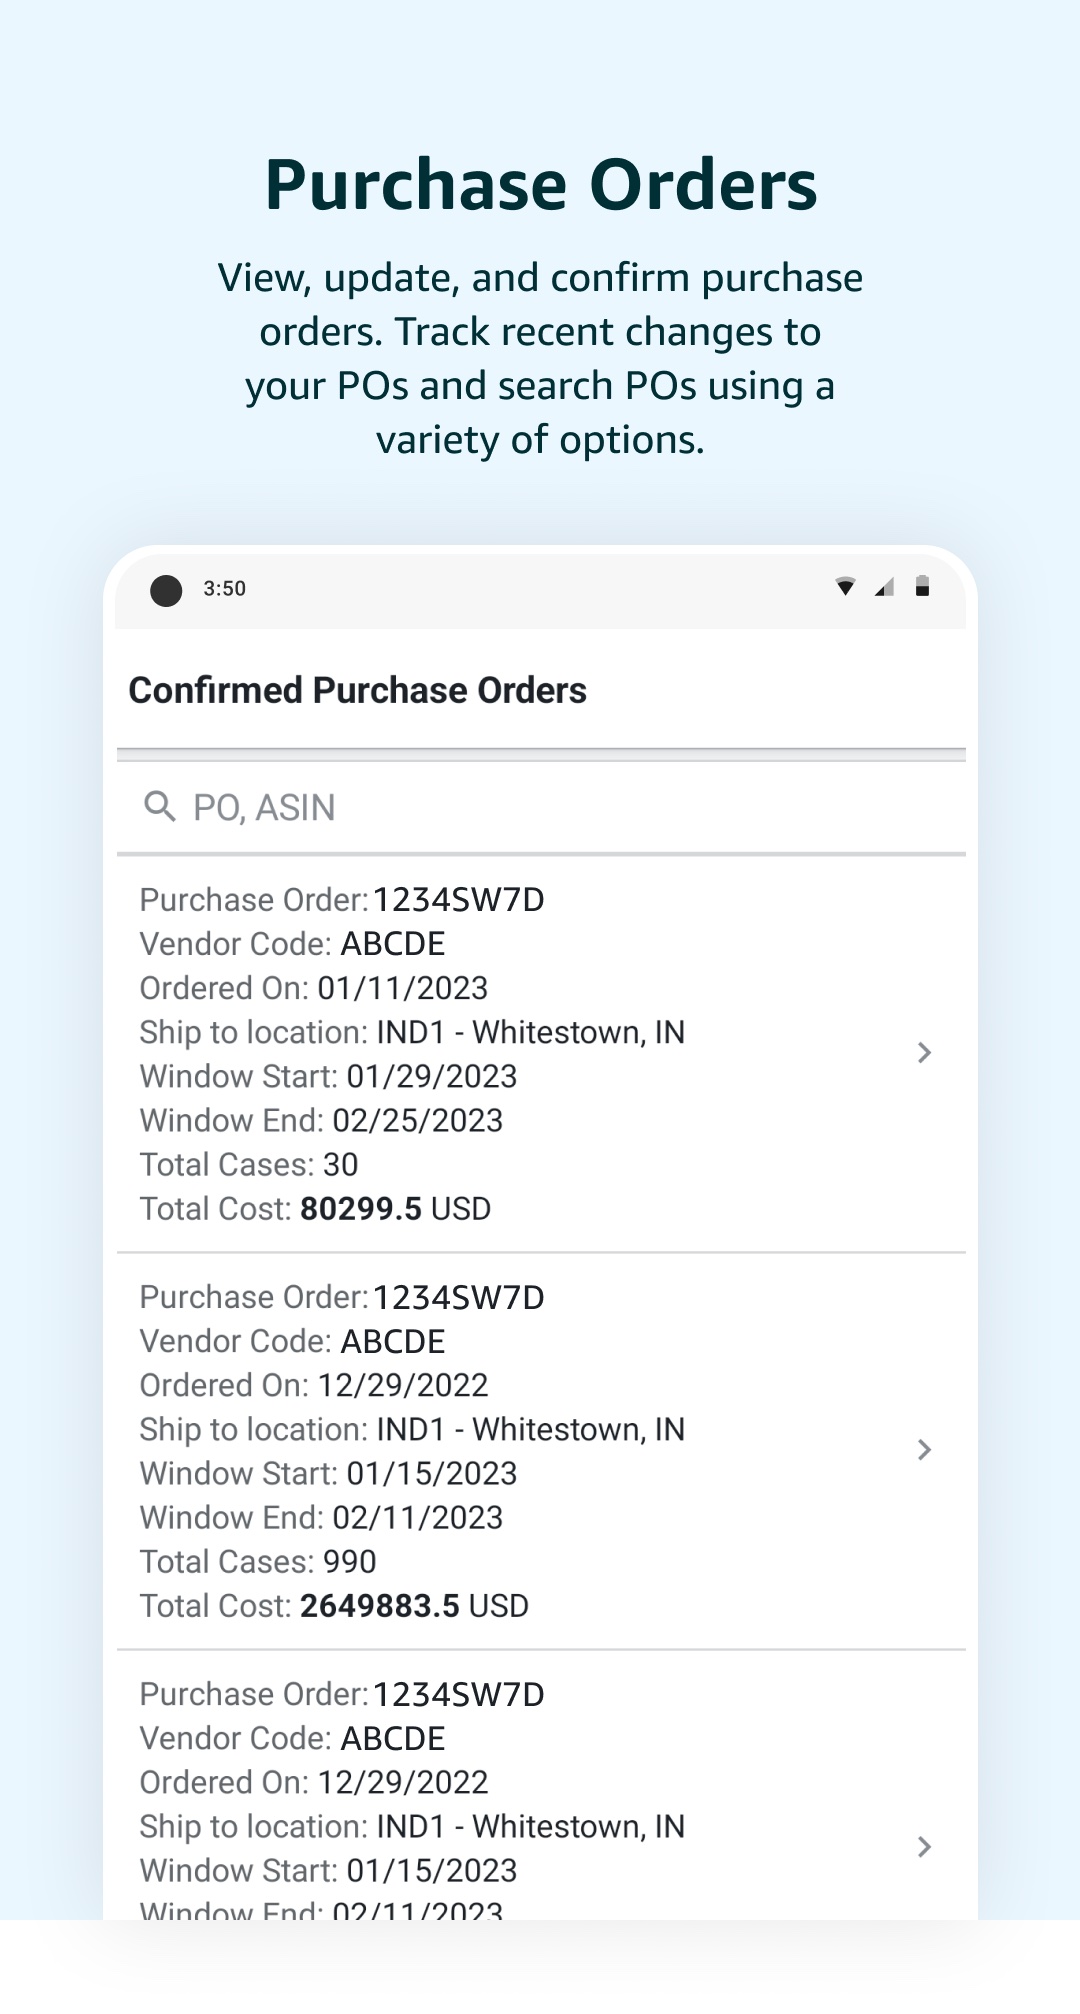Image resolution: width=1080 pixels, height=2014 pixels.
Task: Focus the PO, ASIN search field
Action: tap(541, 807)
